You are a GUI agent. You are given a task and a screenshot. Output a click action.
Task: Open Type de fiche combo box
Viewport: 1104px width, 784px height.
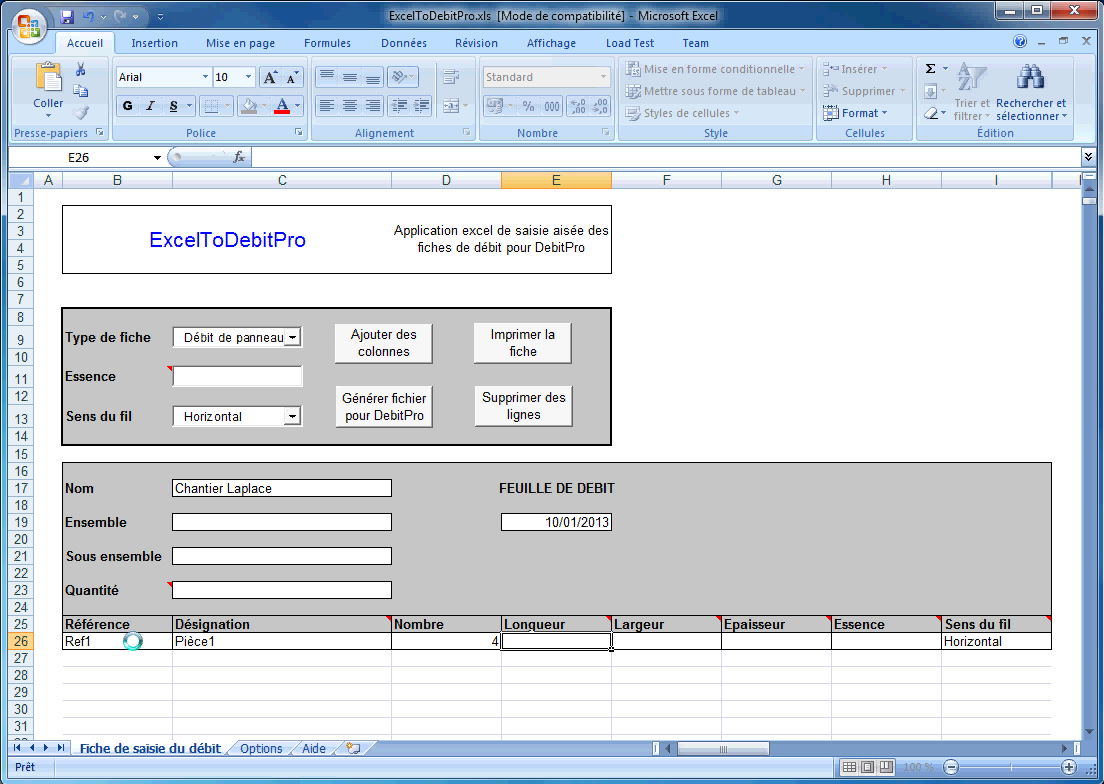293,338
